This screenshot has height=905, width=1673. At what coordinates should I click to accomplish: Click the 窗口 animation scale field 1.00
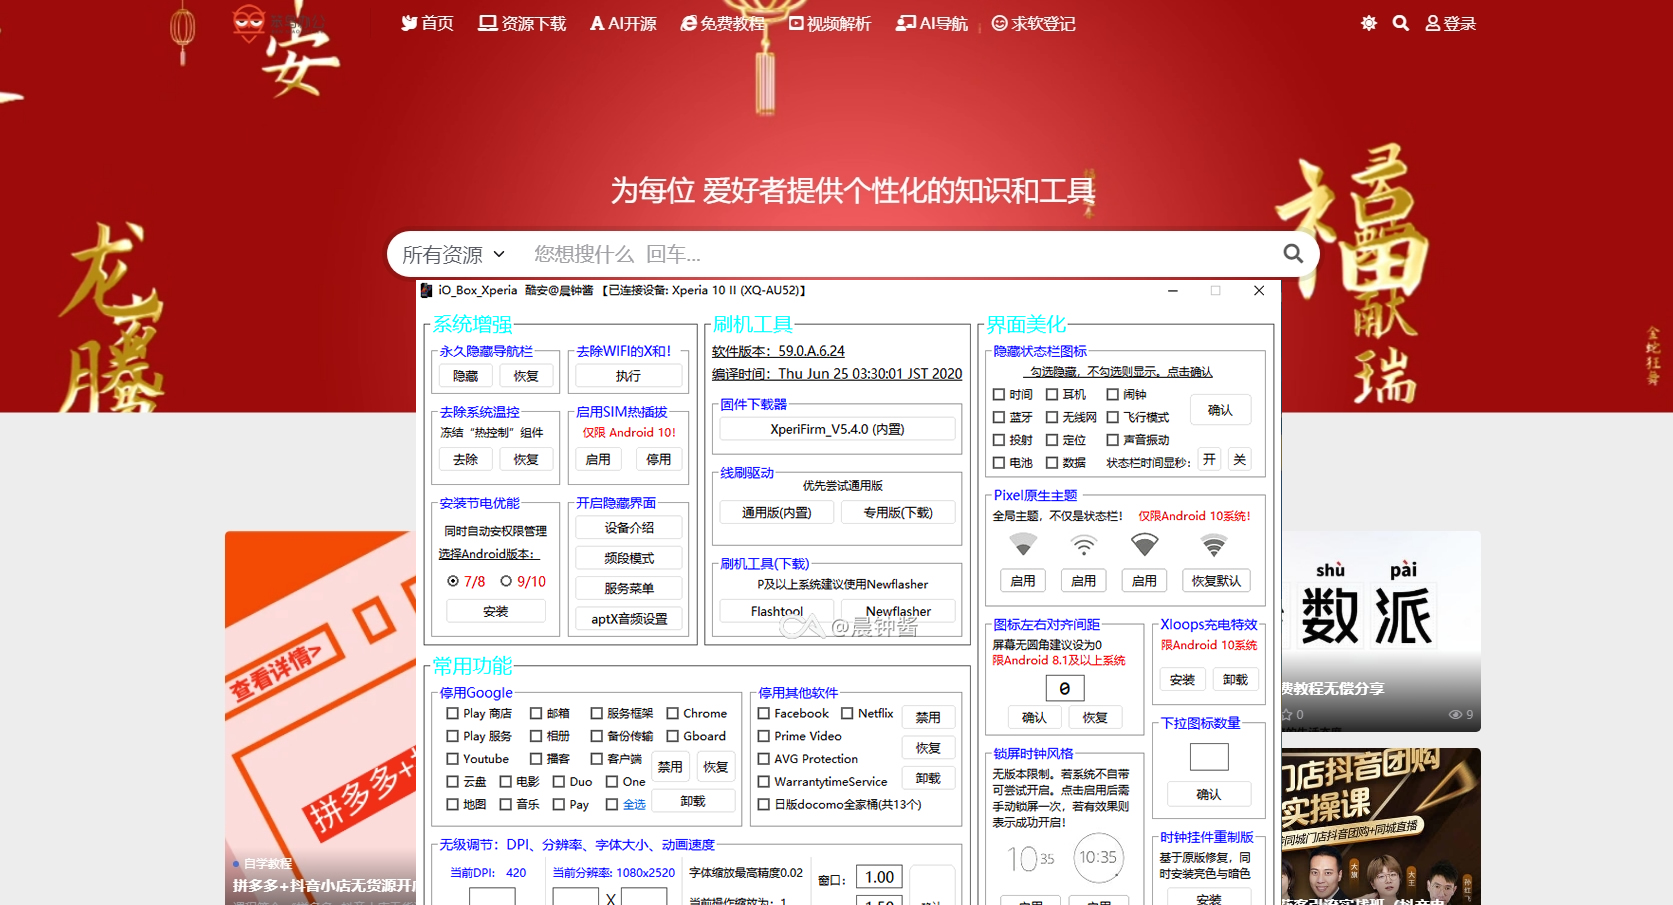[x=880, y=877]
